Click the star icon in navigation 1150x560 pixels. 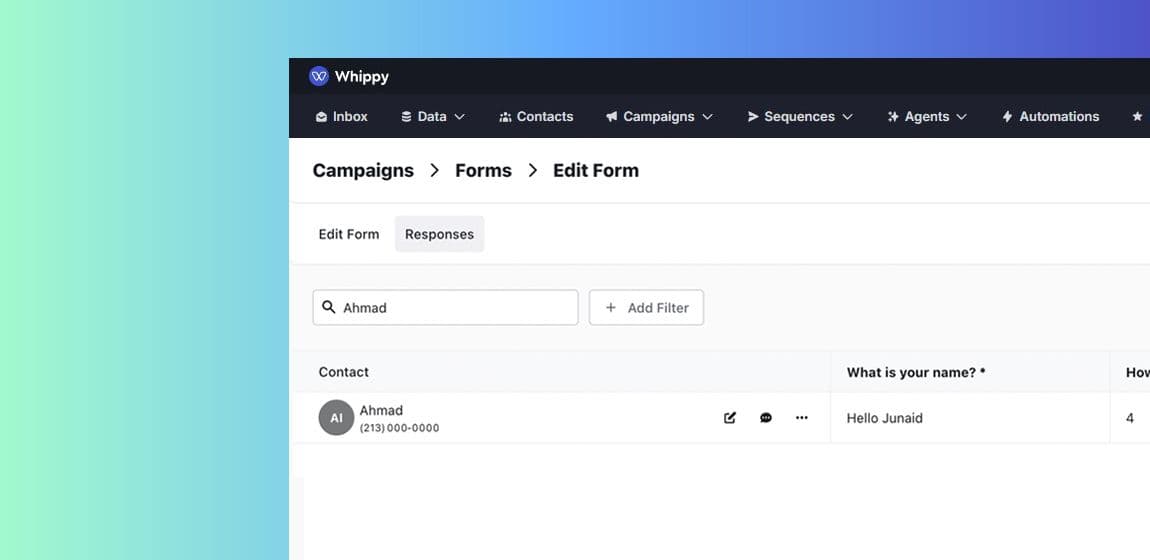pos(1138,117)
